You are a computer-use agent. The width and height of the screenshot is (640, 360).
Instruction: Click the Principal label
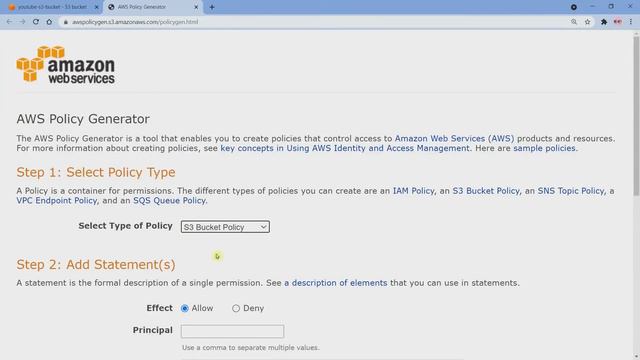pyautogui.click(x=152, y=330)
